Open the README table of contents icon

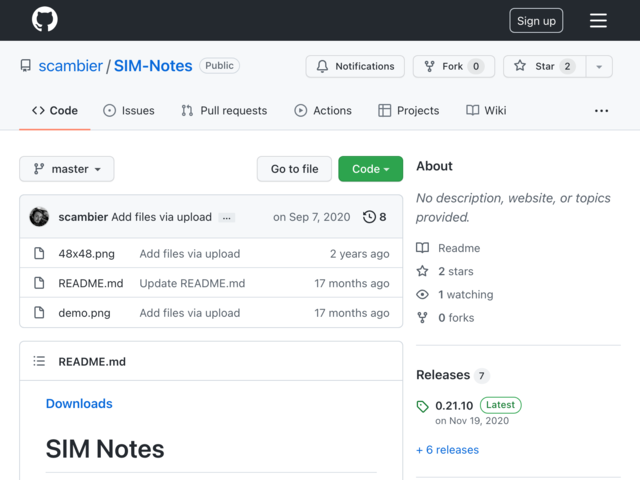pos(39,361)
